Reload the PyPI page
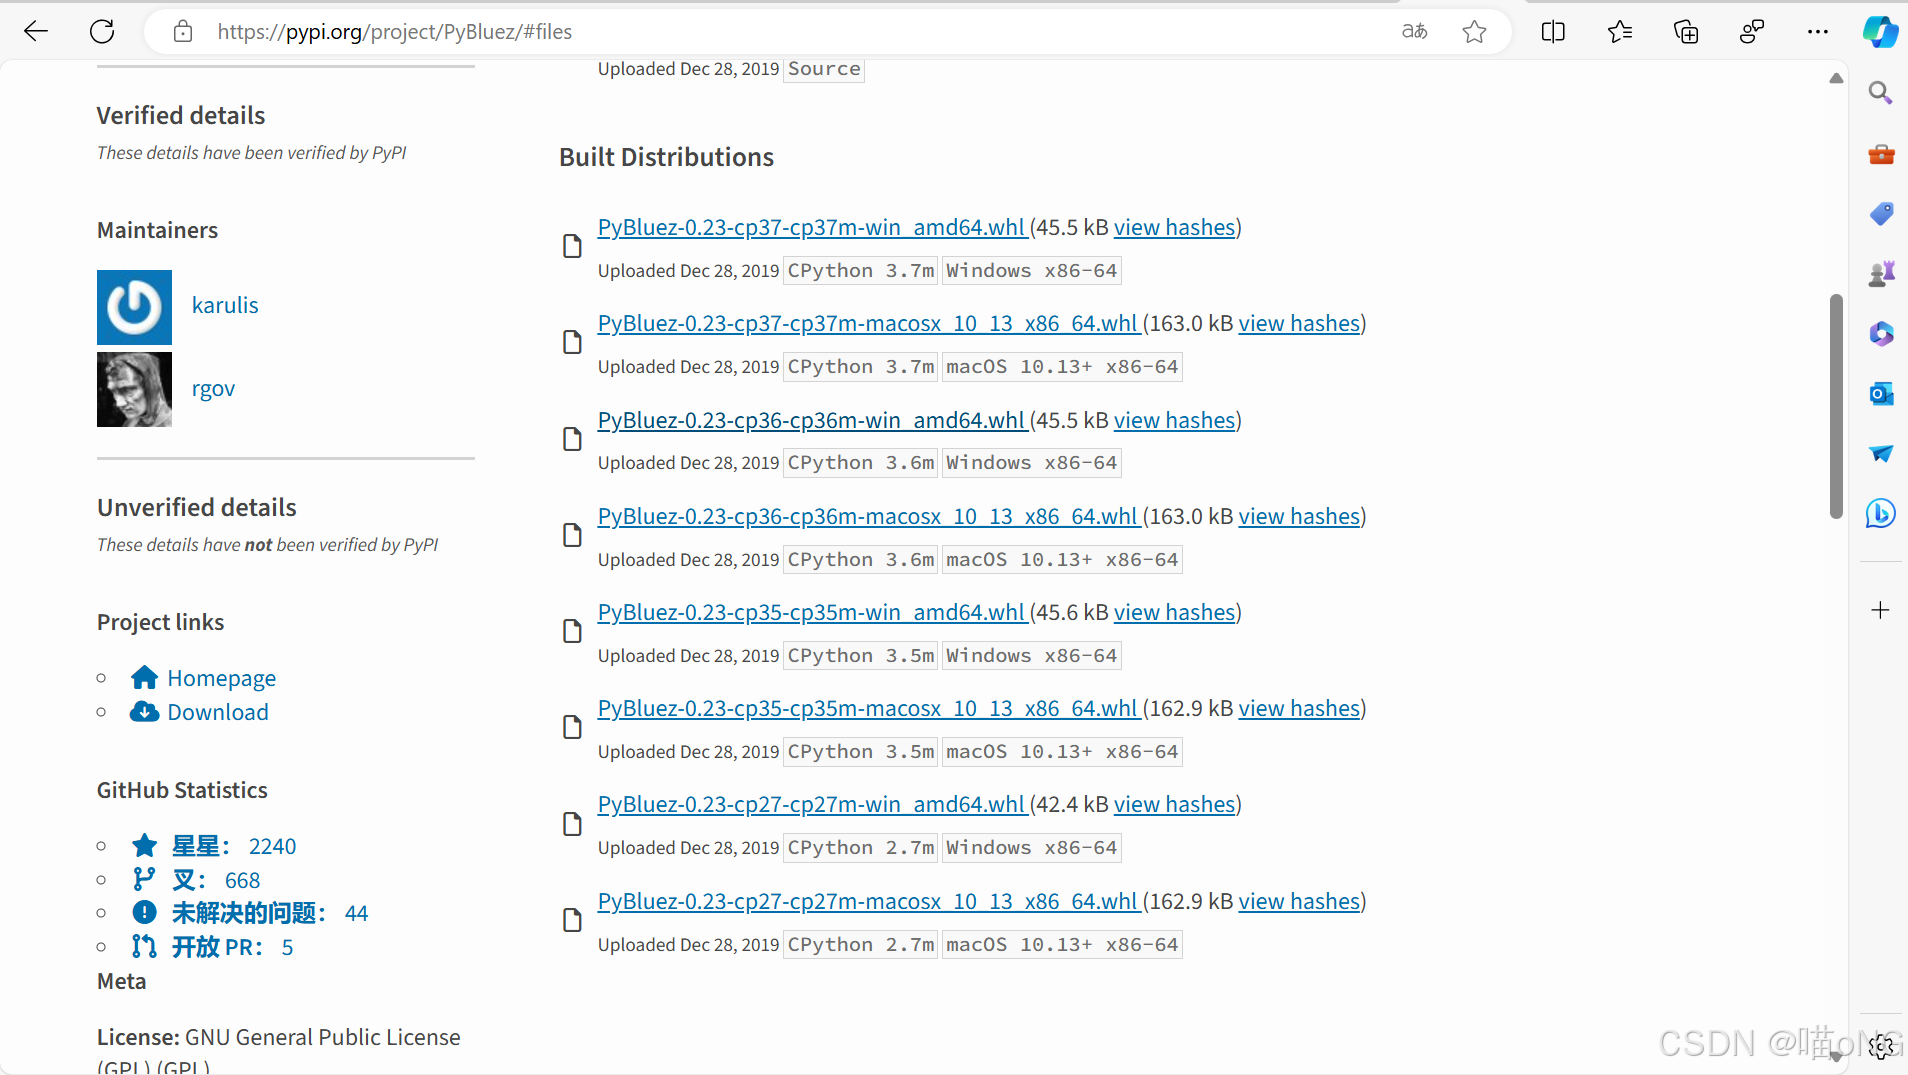Screen dimensions: 1908x1075 (x=102, y=31)
